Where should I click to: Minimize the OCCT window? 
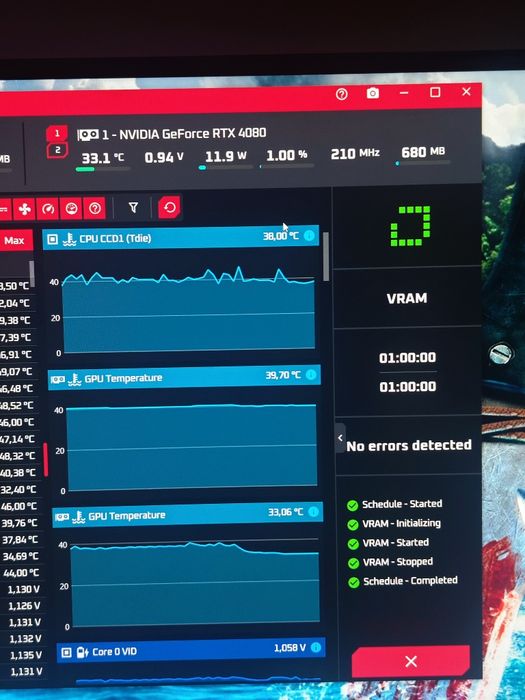[x=404, y=92]
